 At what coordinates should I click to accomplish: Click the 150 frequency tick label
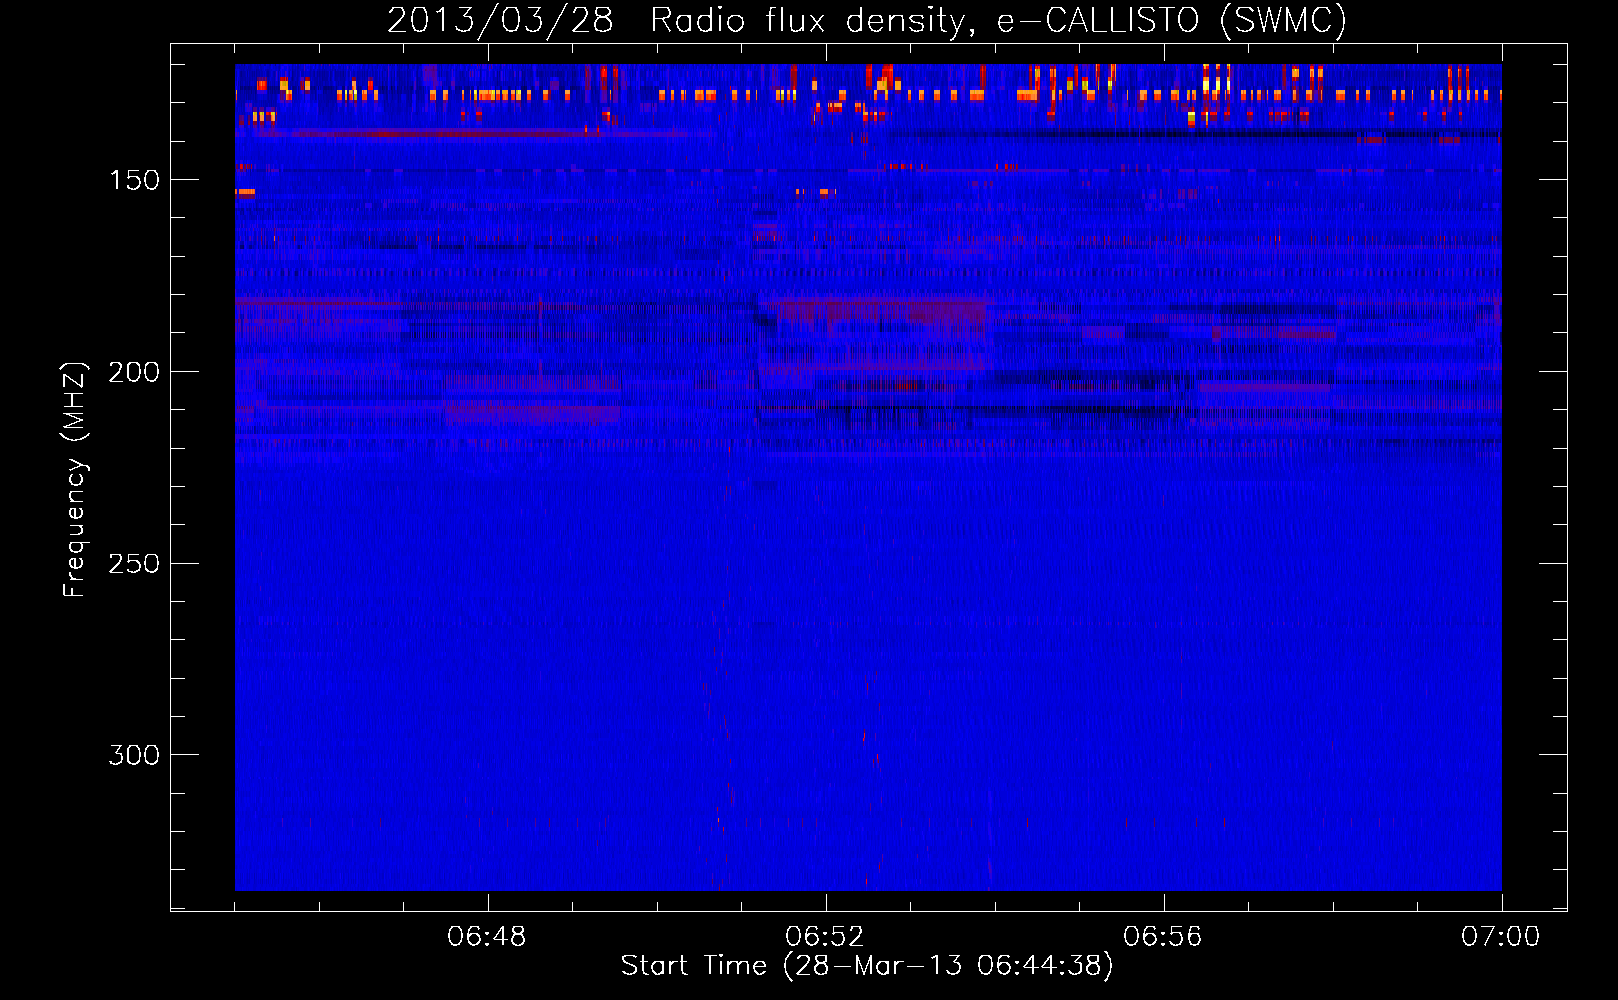click(x=134, y=180)
